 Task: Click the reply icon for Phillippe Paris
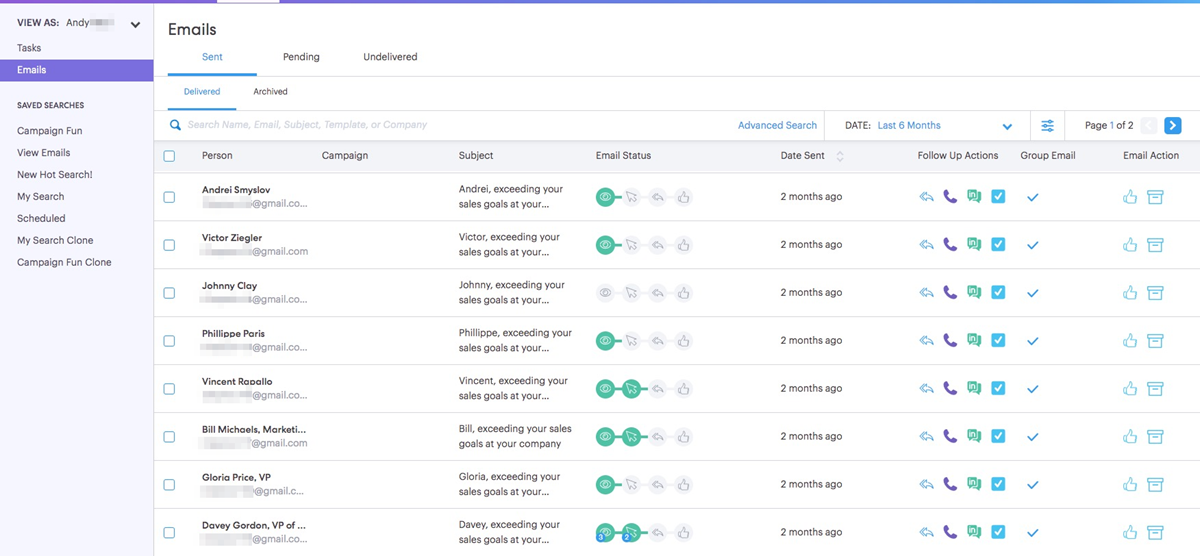point(927,341)
